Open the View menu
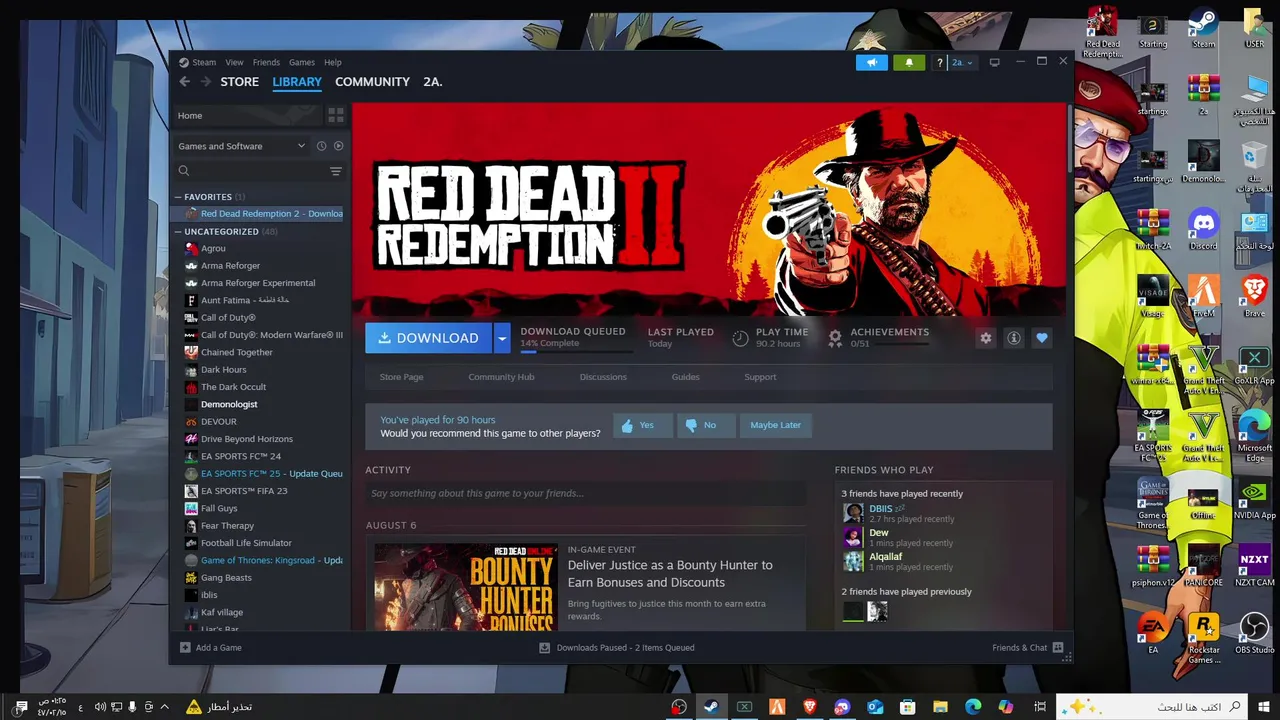The width and height of the screenshot is (1280, 720). click(234, 62)
